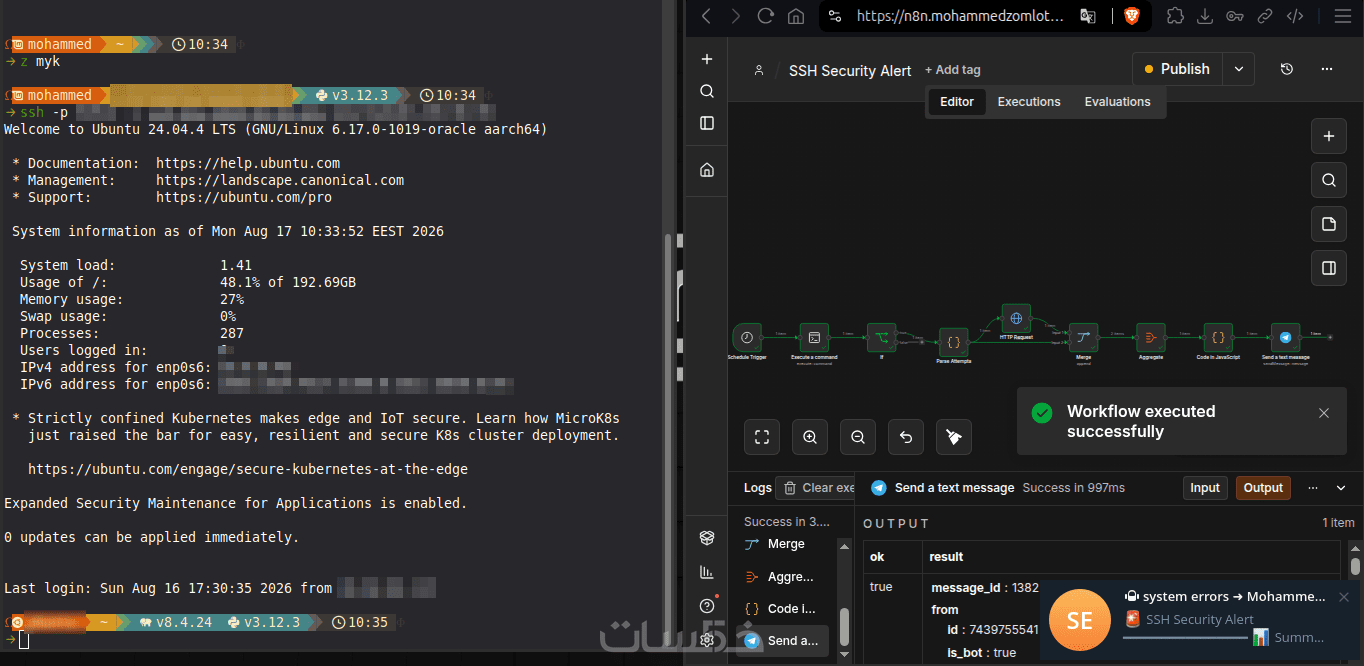Open the password key extension icon
This screenshot has width=1364, height=666.
[x=1235, y=16]
